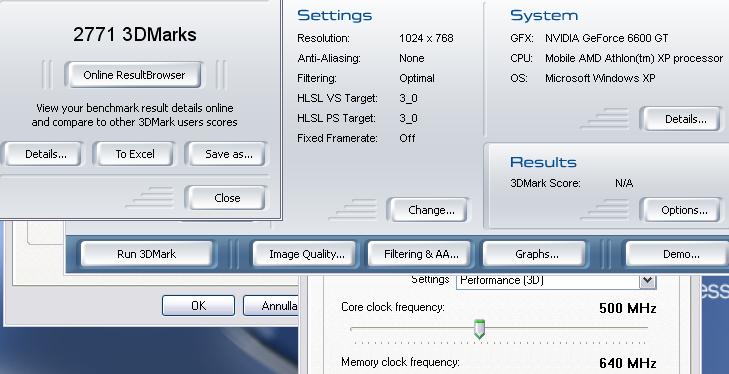Screen dimensions: 729x374
Task: Click the 1024 x 768 resolution value
Action: coord(426,38)
